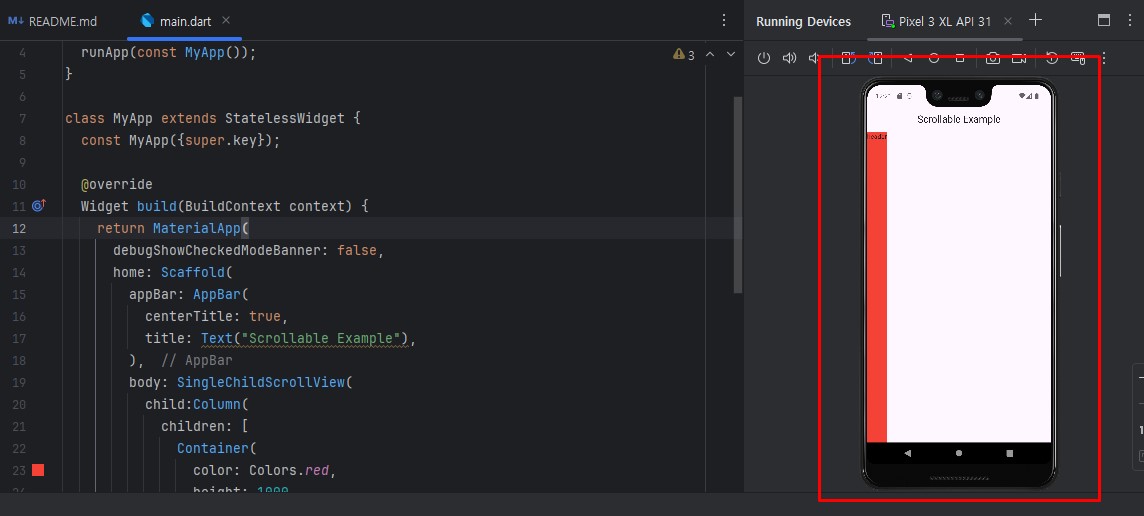Click emulator toolbar Back triangle icon
The height and width of the screenshot is (516, 1144).
coord(908,58)
